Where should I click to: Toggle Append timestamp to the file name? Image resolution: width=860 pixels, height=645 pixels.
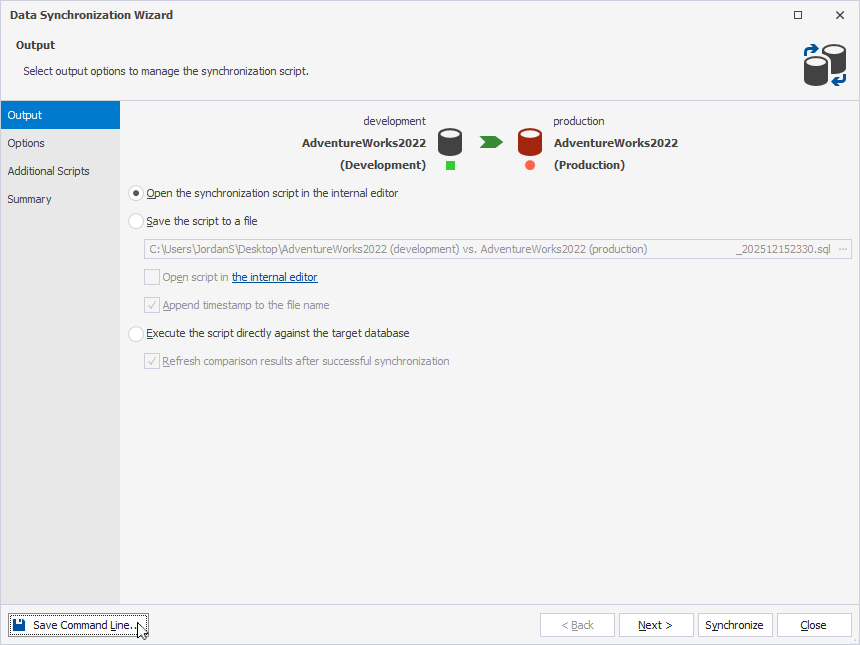coord(152,305)
